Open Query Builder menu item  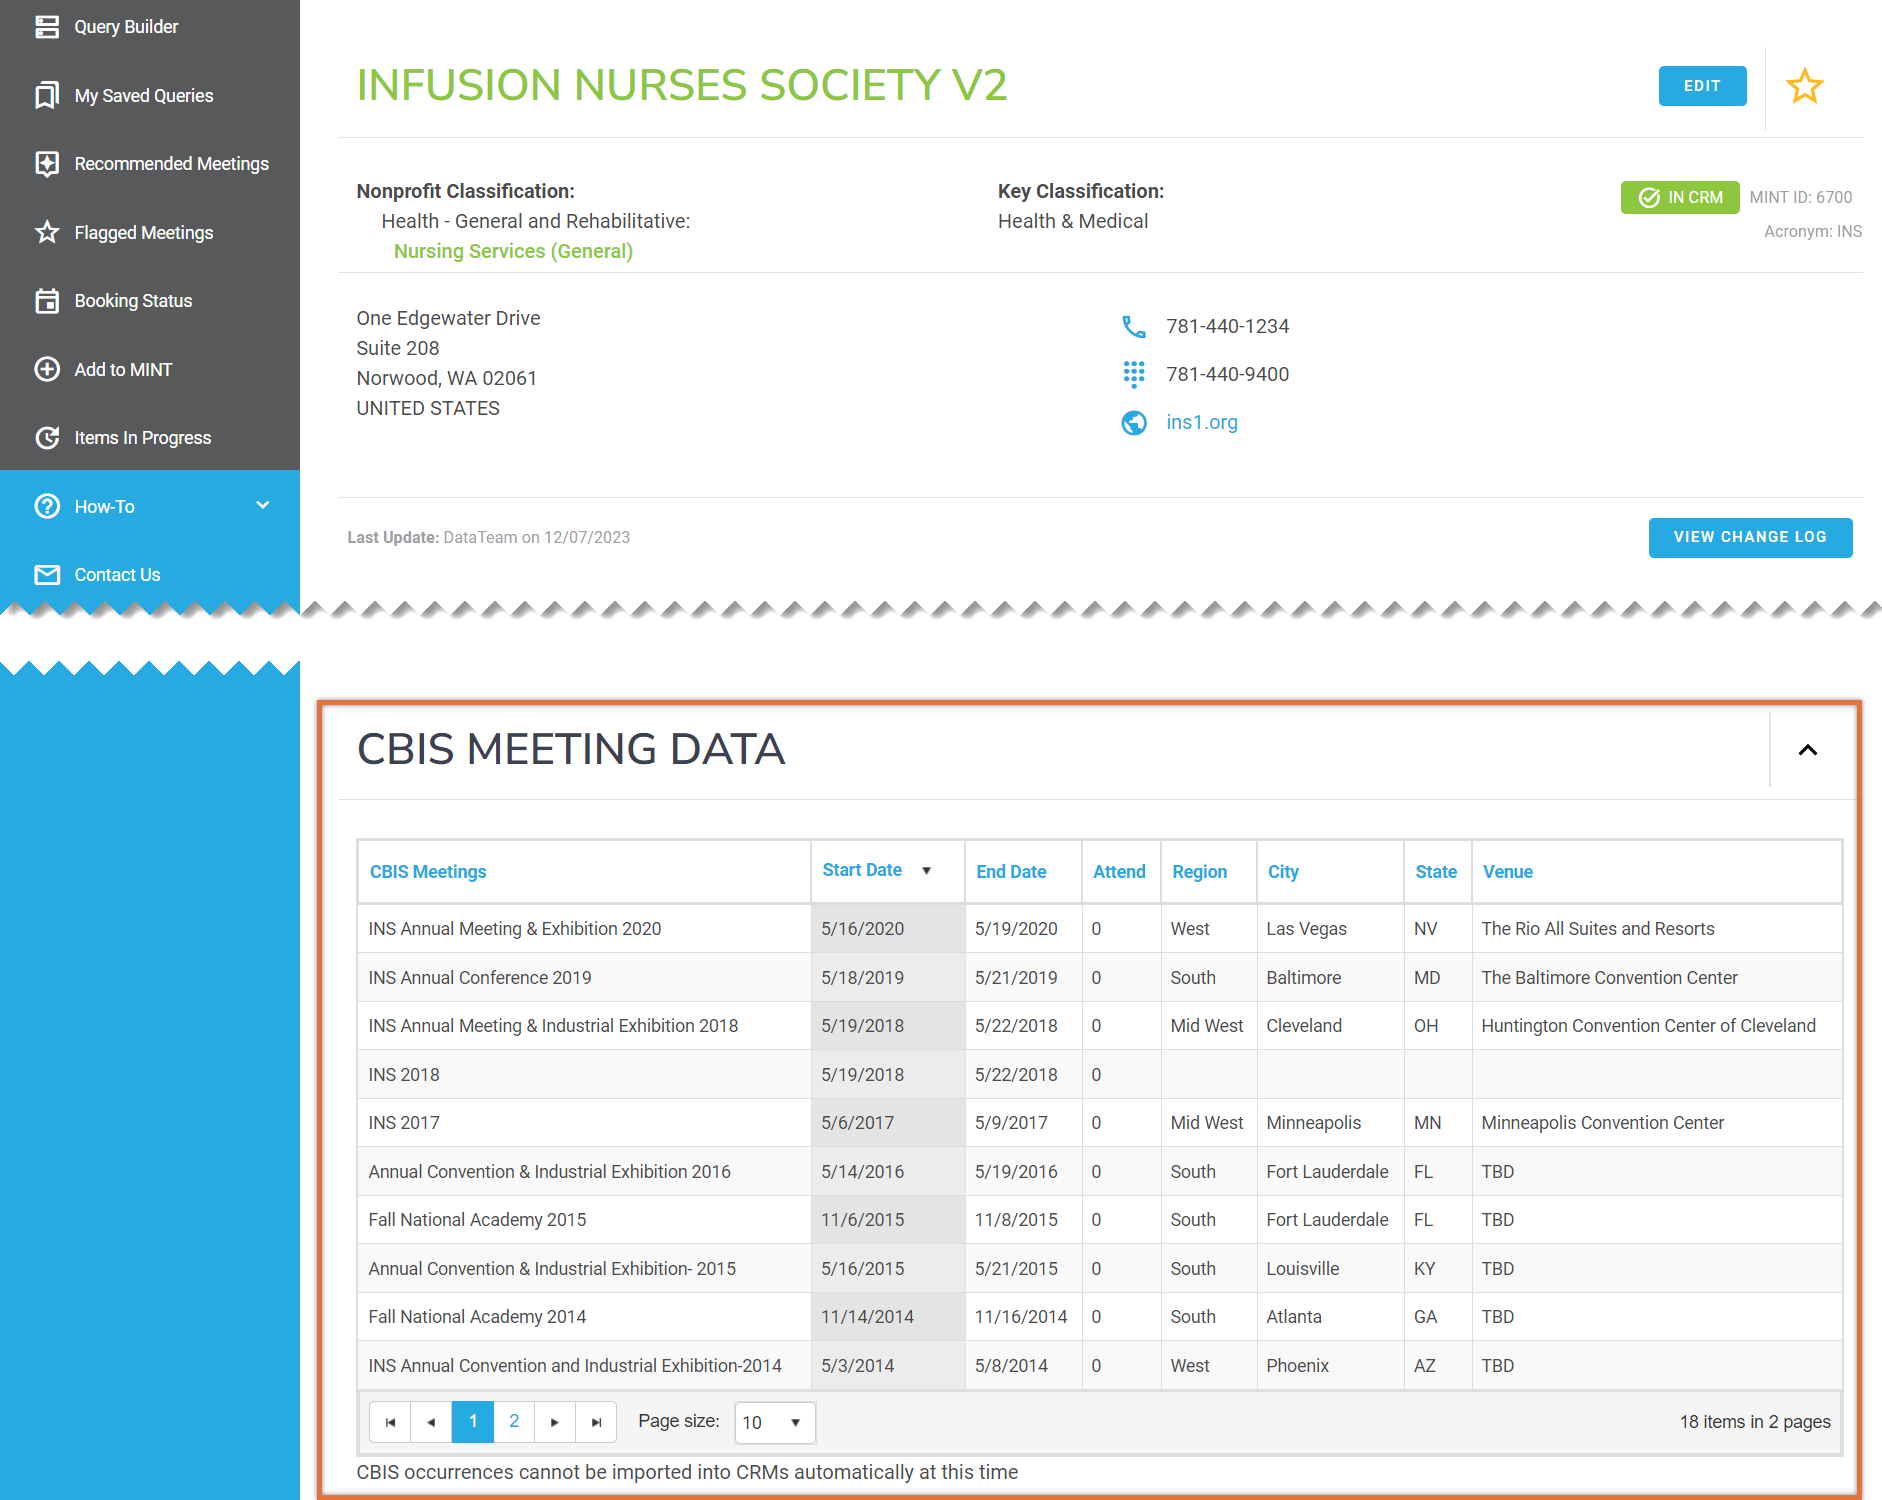(x=126, y=27)
